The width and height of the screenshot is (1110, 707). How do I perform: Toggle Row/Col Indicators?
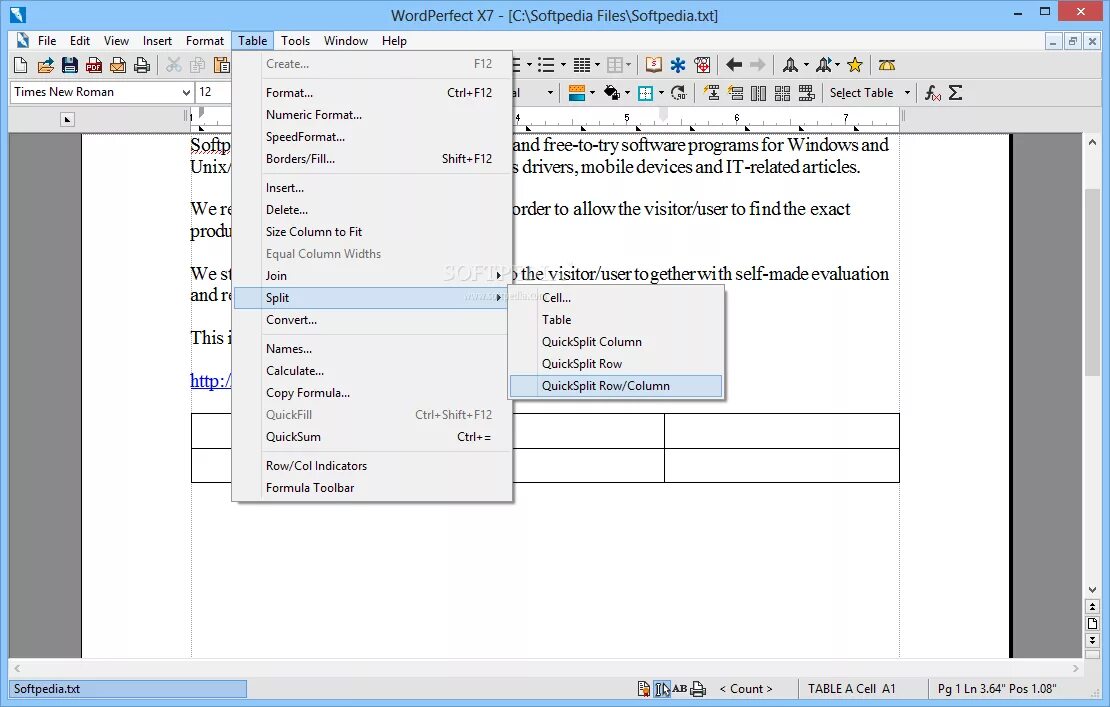click(372, 466)
